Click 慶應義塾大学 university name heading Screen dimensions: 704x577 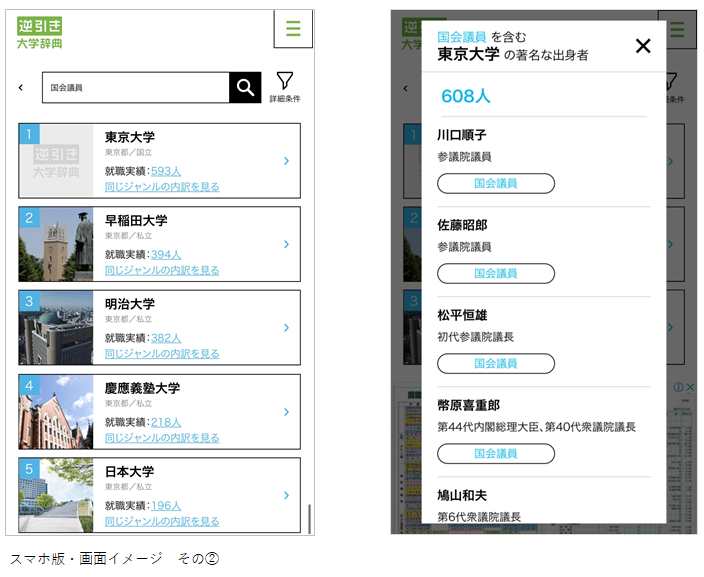tap(142, 388)
